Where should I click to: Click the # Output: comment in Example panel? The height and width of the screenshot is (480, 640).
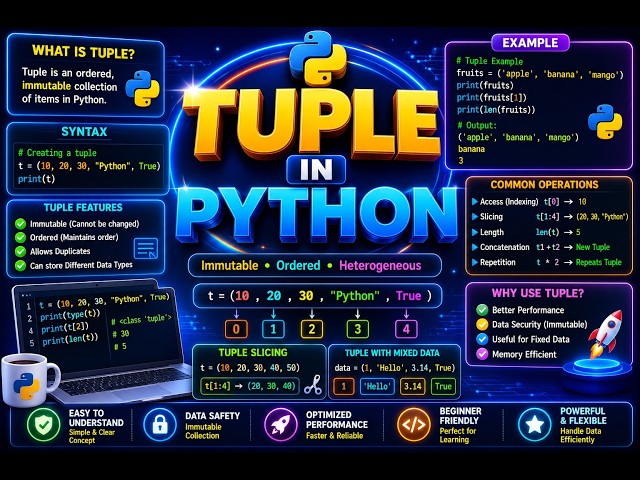[477, 125]
